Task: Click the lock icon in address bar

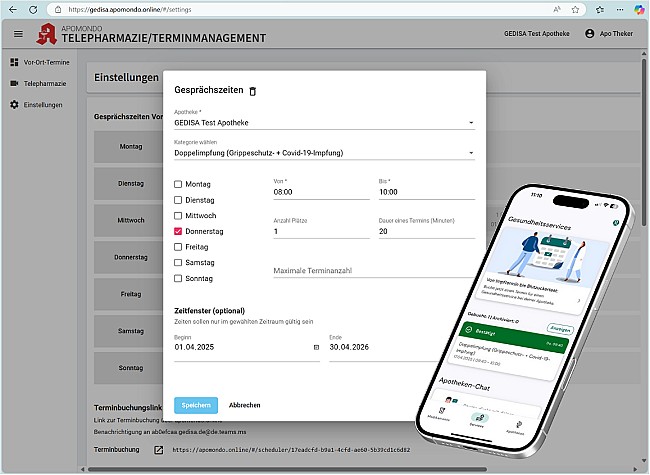Action: click(58, 9)
